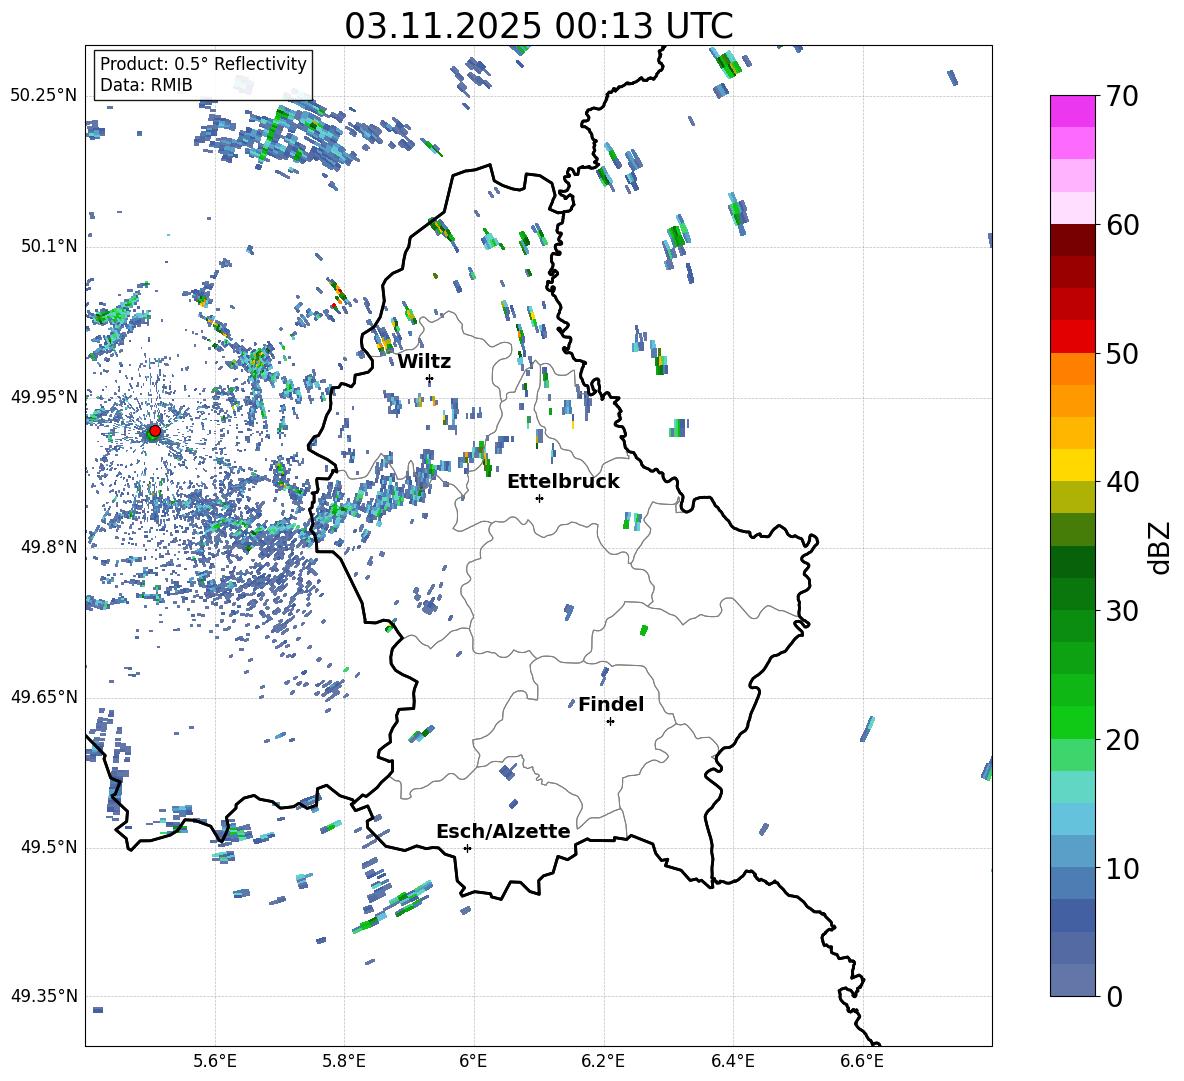Screen dimensions: 1184x1081
Task: Click the Esch/Alzette station cross marker
Action: tap(467, 848)
